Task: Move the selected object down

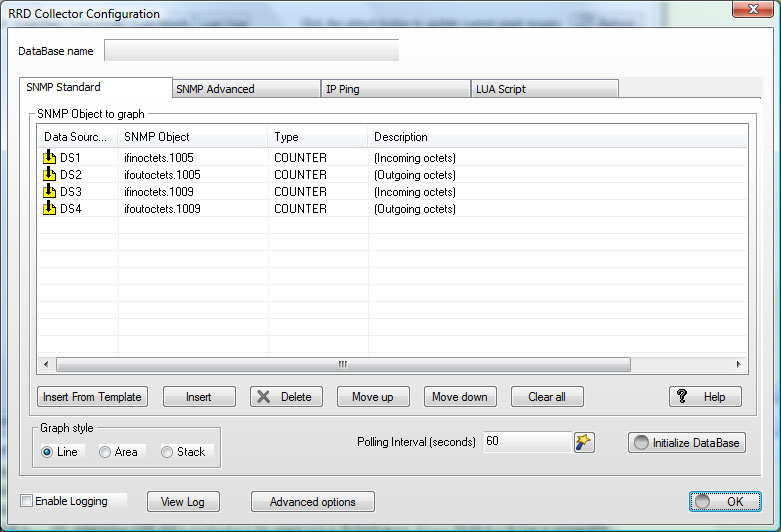Action: (460, 397)
